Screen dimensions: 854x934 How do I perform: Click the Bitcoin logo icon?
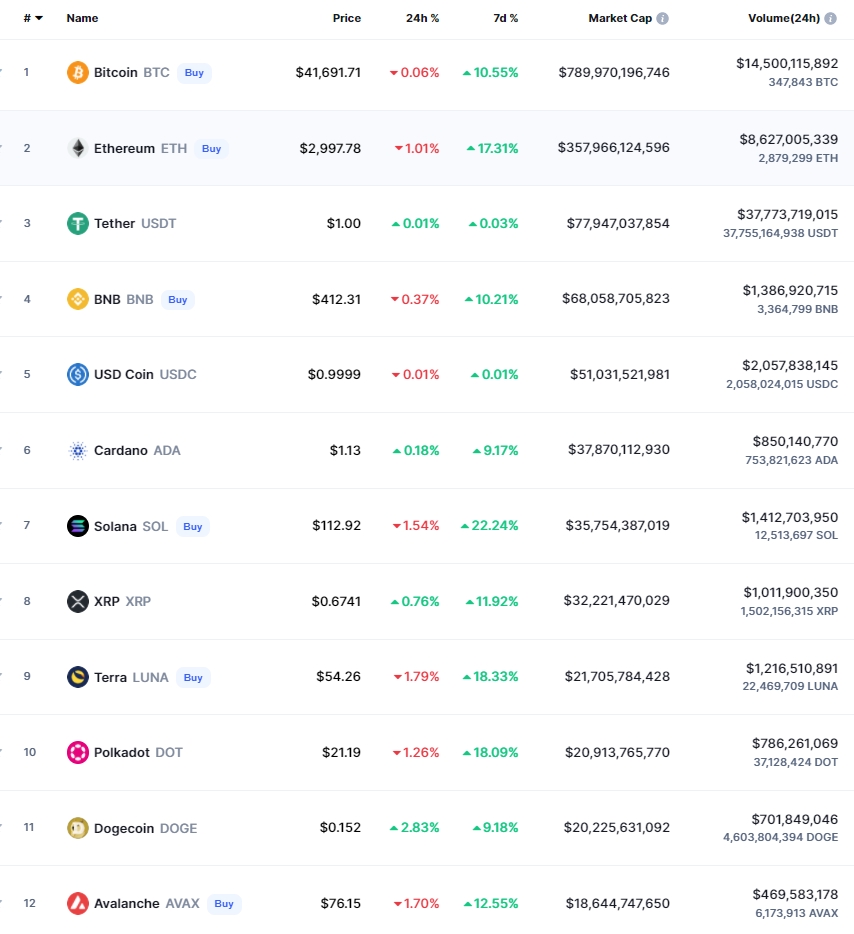(x=77, y=72)
